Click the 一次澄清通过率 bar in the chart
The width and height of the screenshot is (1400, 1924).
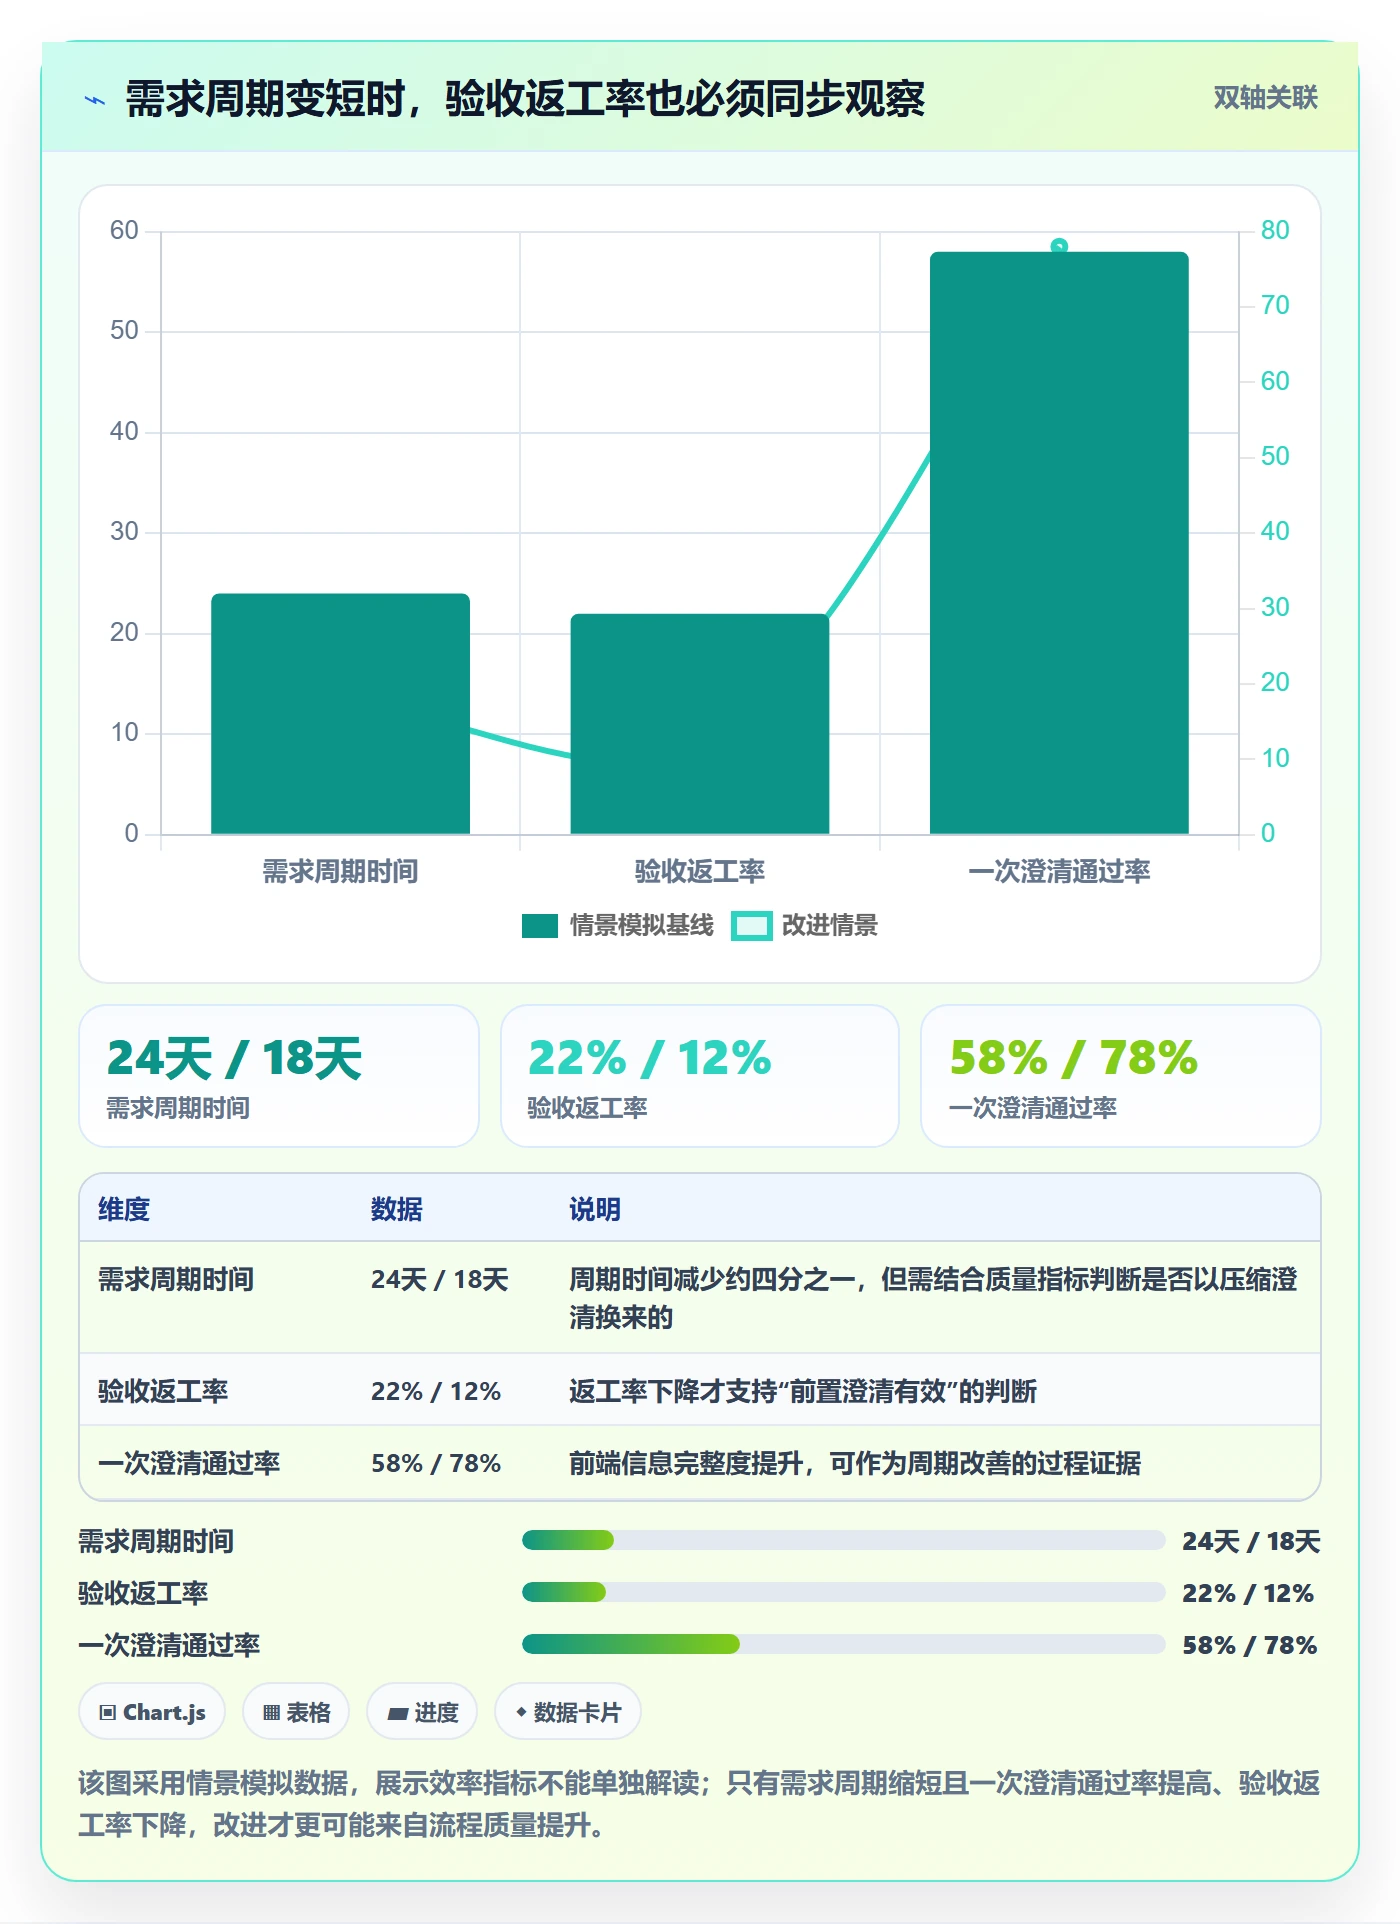[x=1059, y=543]
